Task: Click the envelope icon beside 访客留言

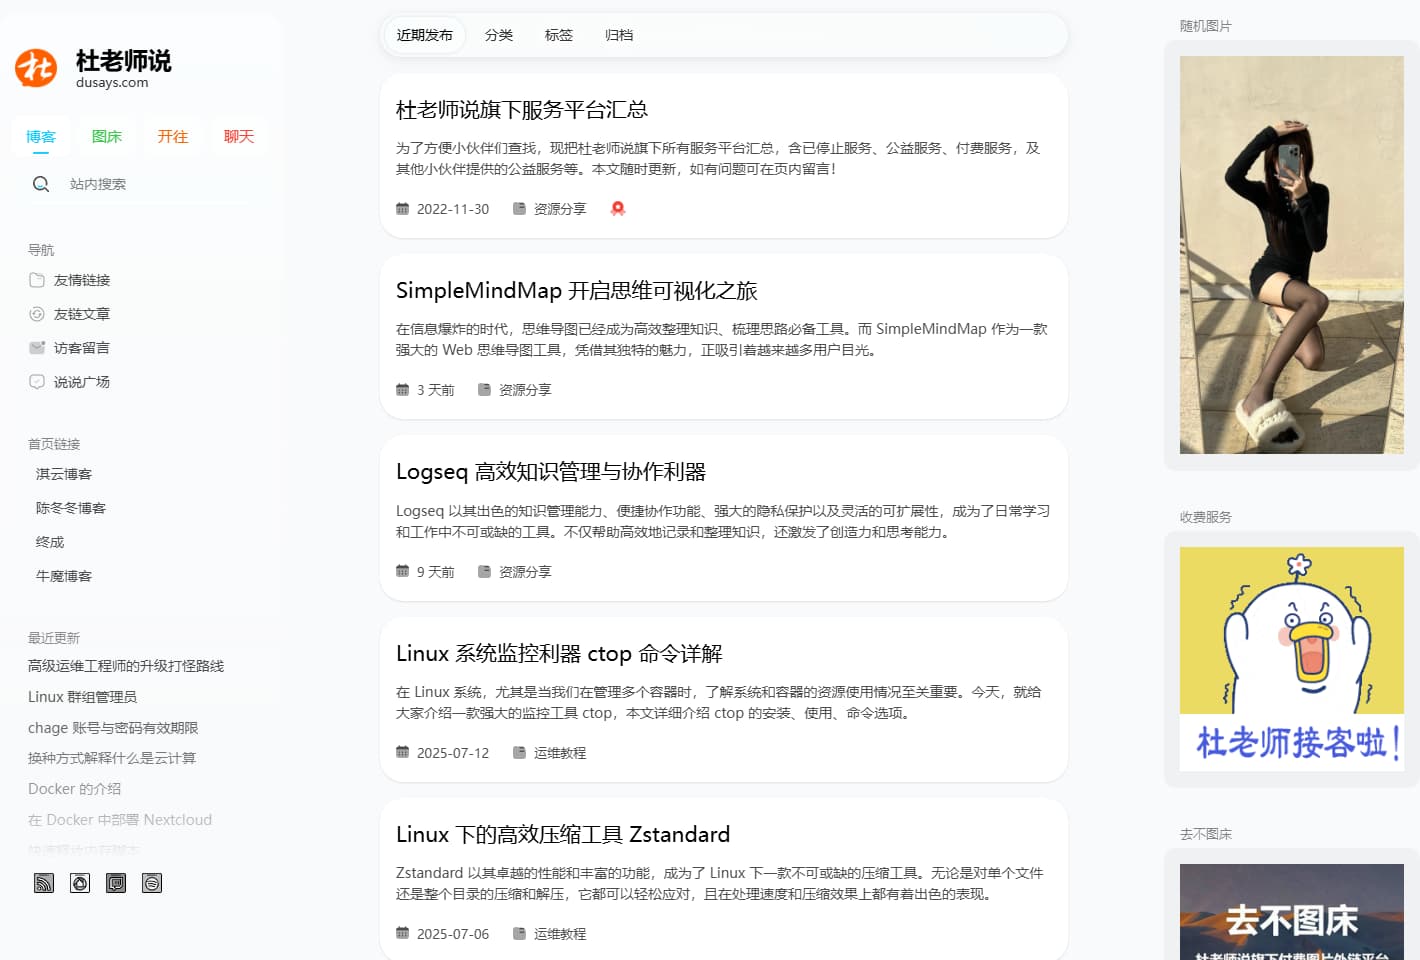Action: click(x=36, y=347)
